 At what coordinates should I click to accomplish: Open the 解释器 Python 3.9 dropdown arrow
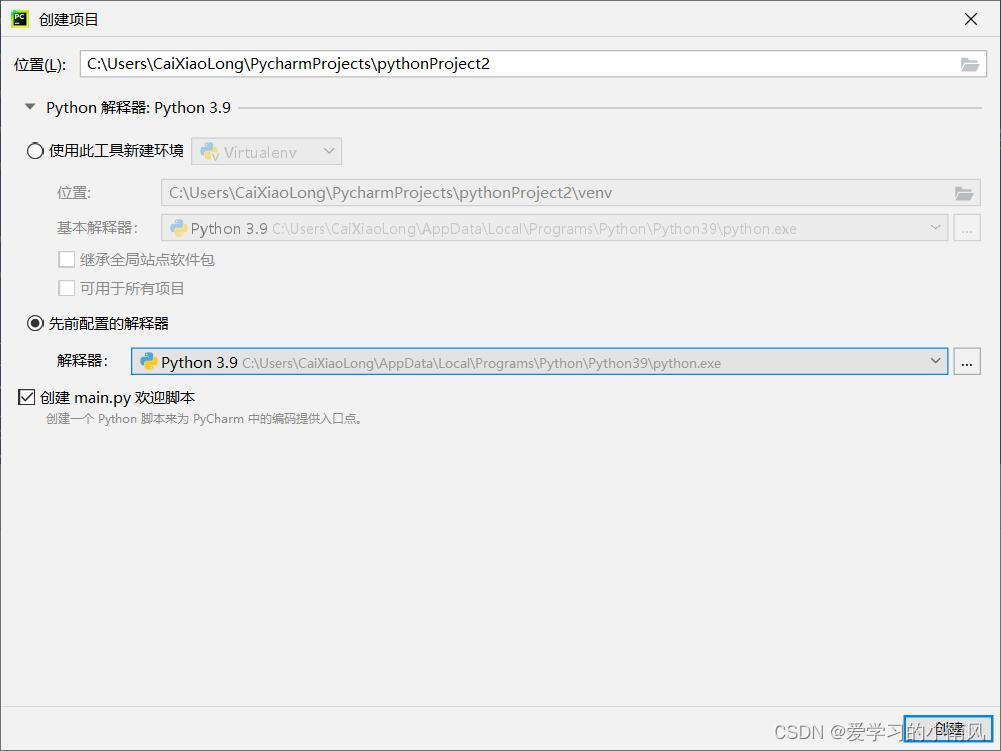pos(935,361)
